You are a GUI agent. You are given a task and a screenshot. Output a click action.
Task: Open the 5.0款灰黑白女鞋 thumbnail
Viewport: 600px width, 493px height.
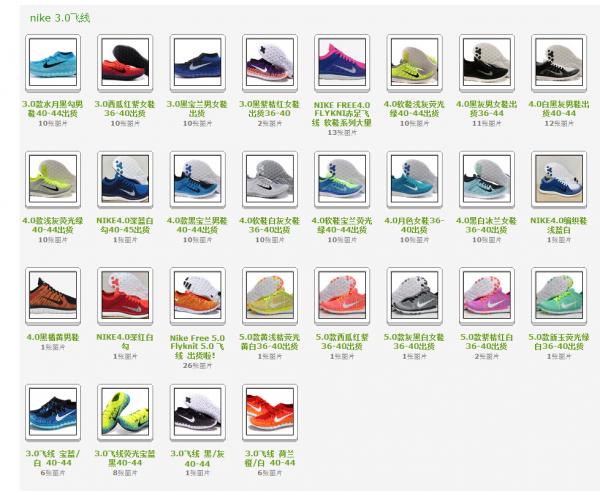coord(414,295)
